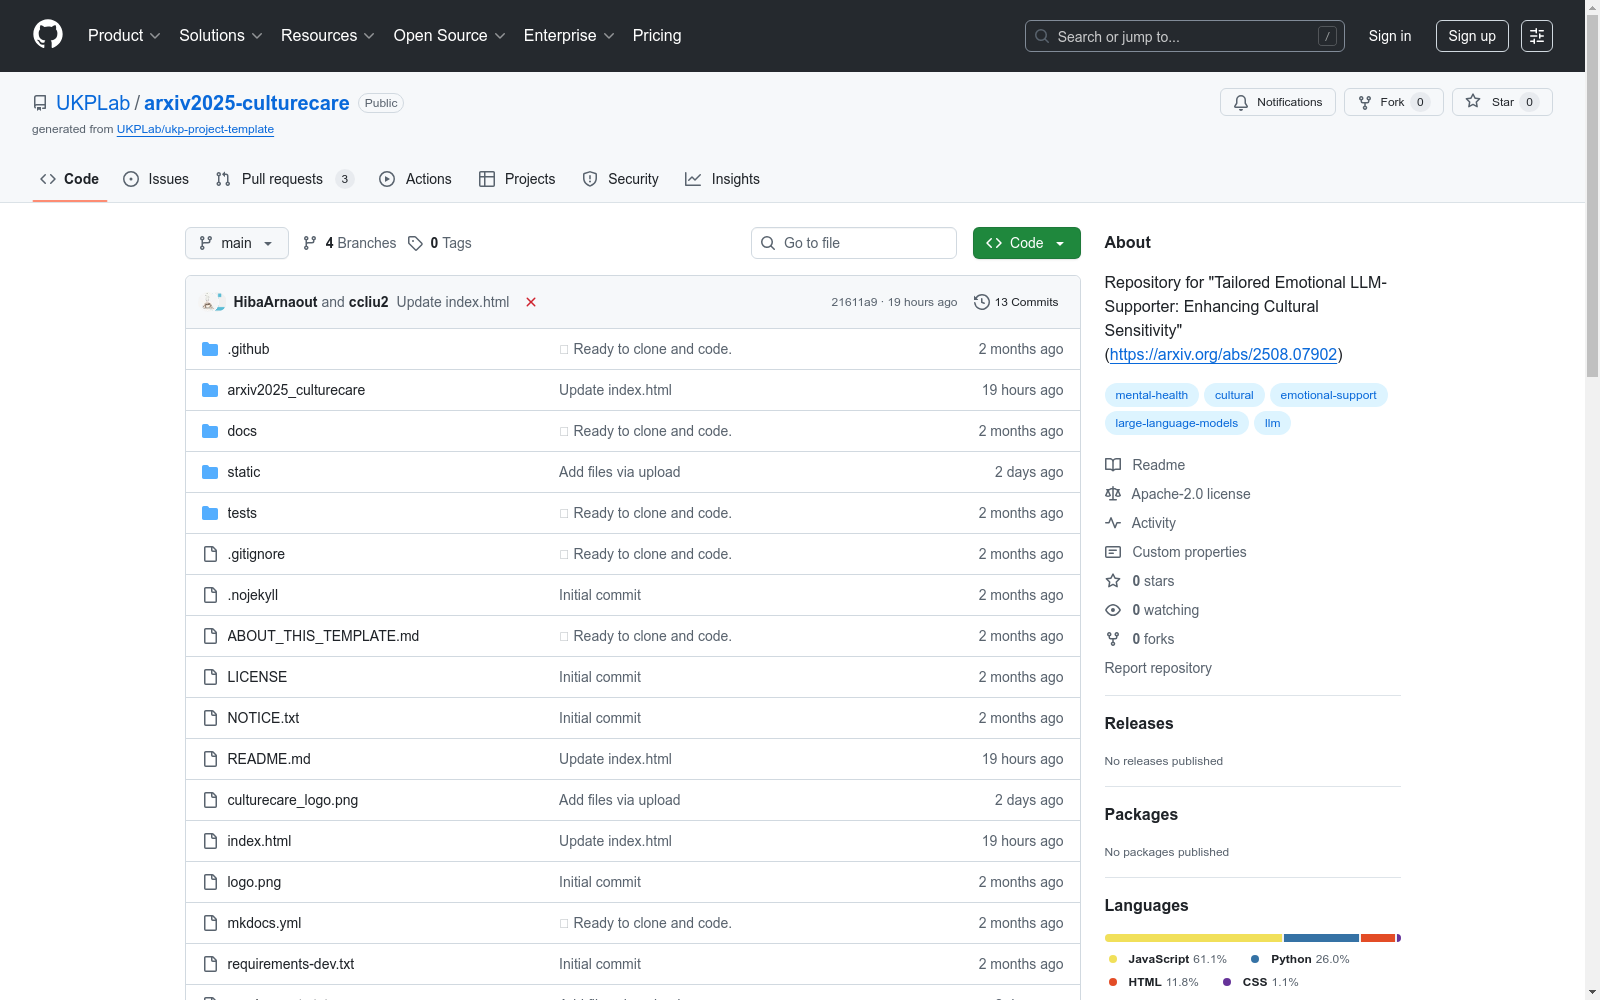1600x1000 pixels.
Task: Click the yellow JavaScript segment of language bar
Action: (1193, 938)
